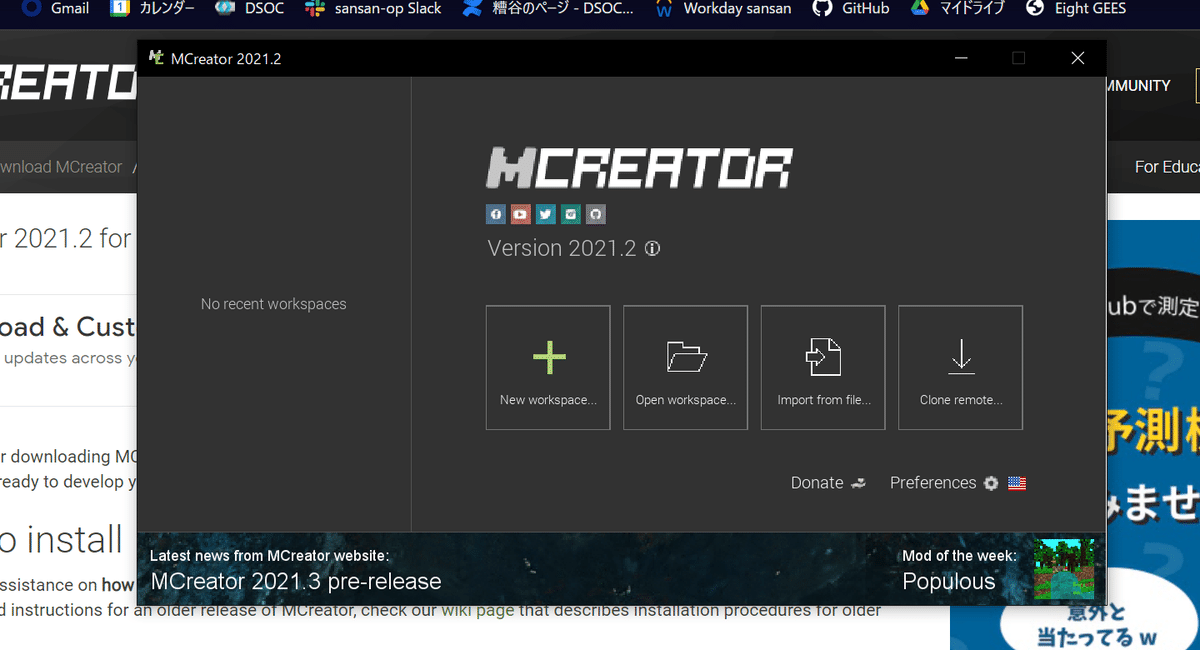Click the Donate option

[x=816, y=483]
